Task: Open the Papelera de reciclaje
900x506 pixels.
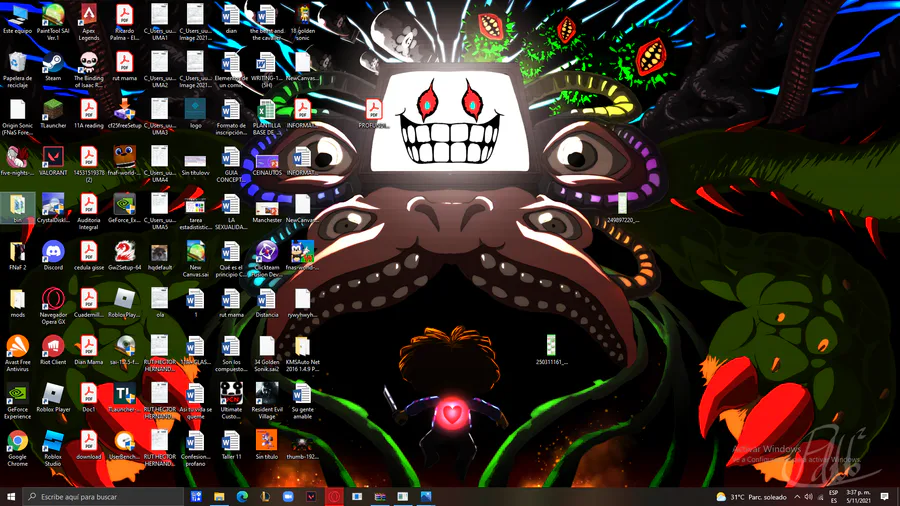Action: click(17, 71)
